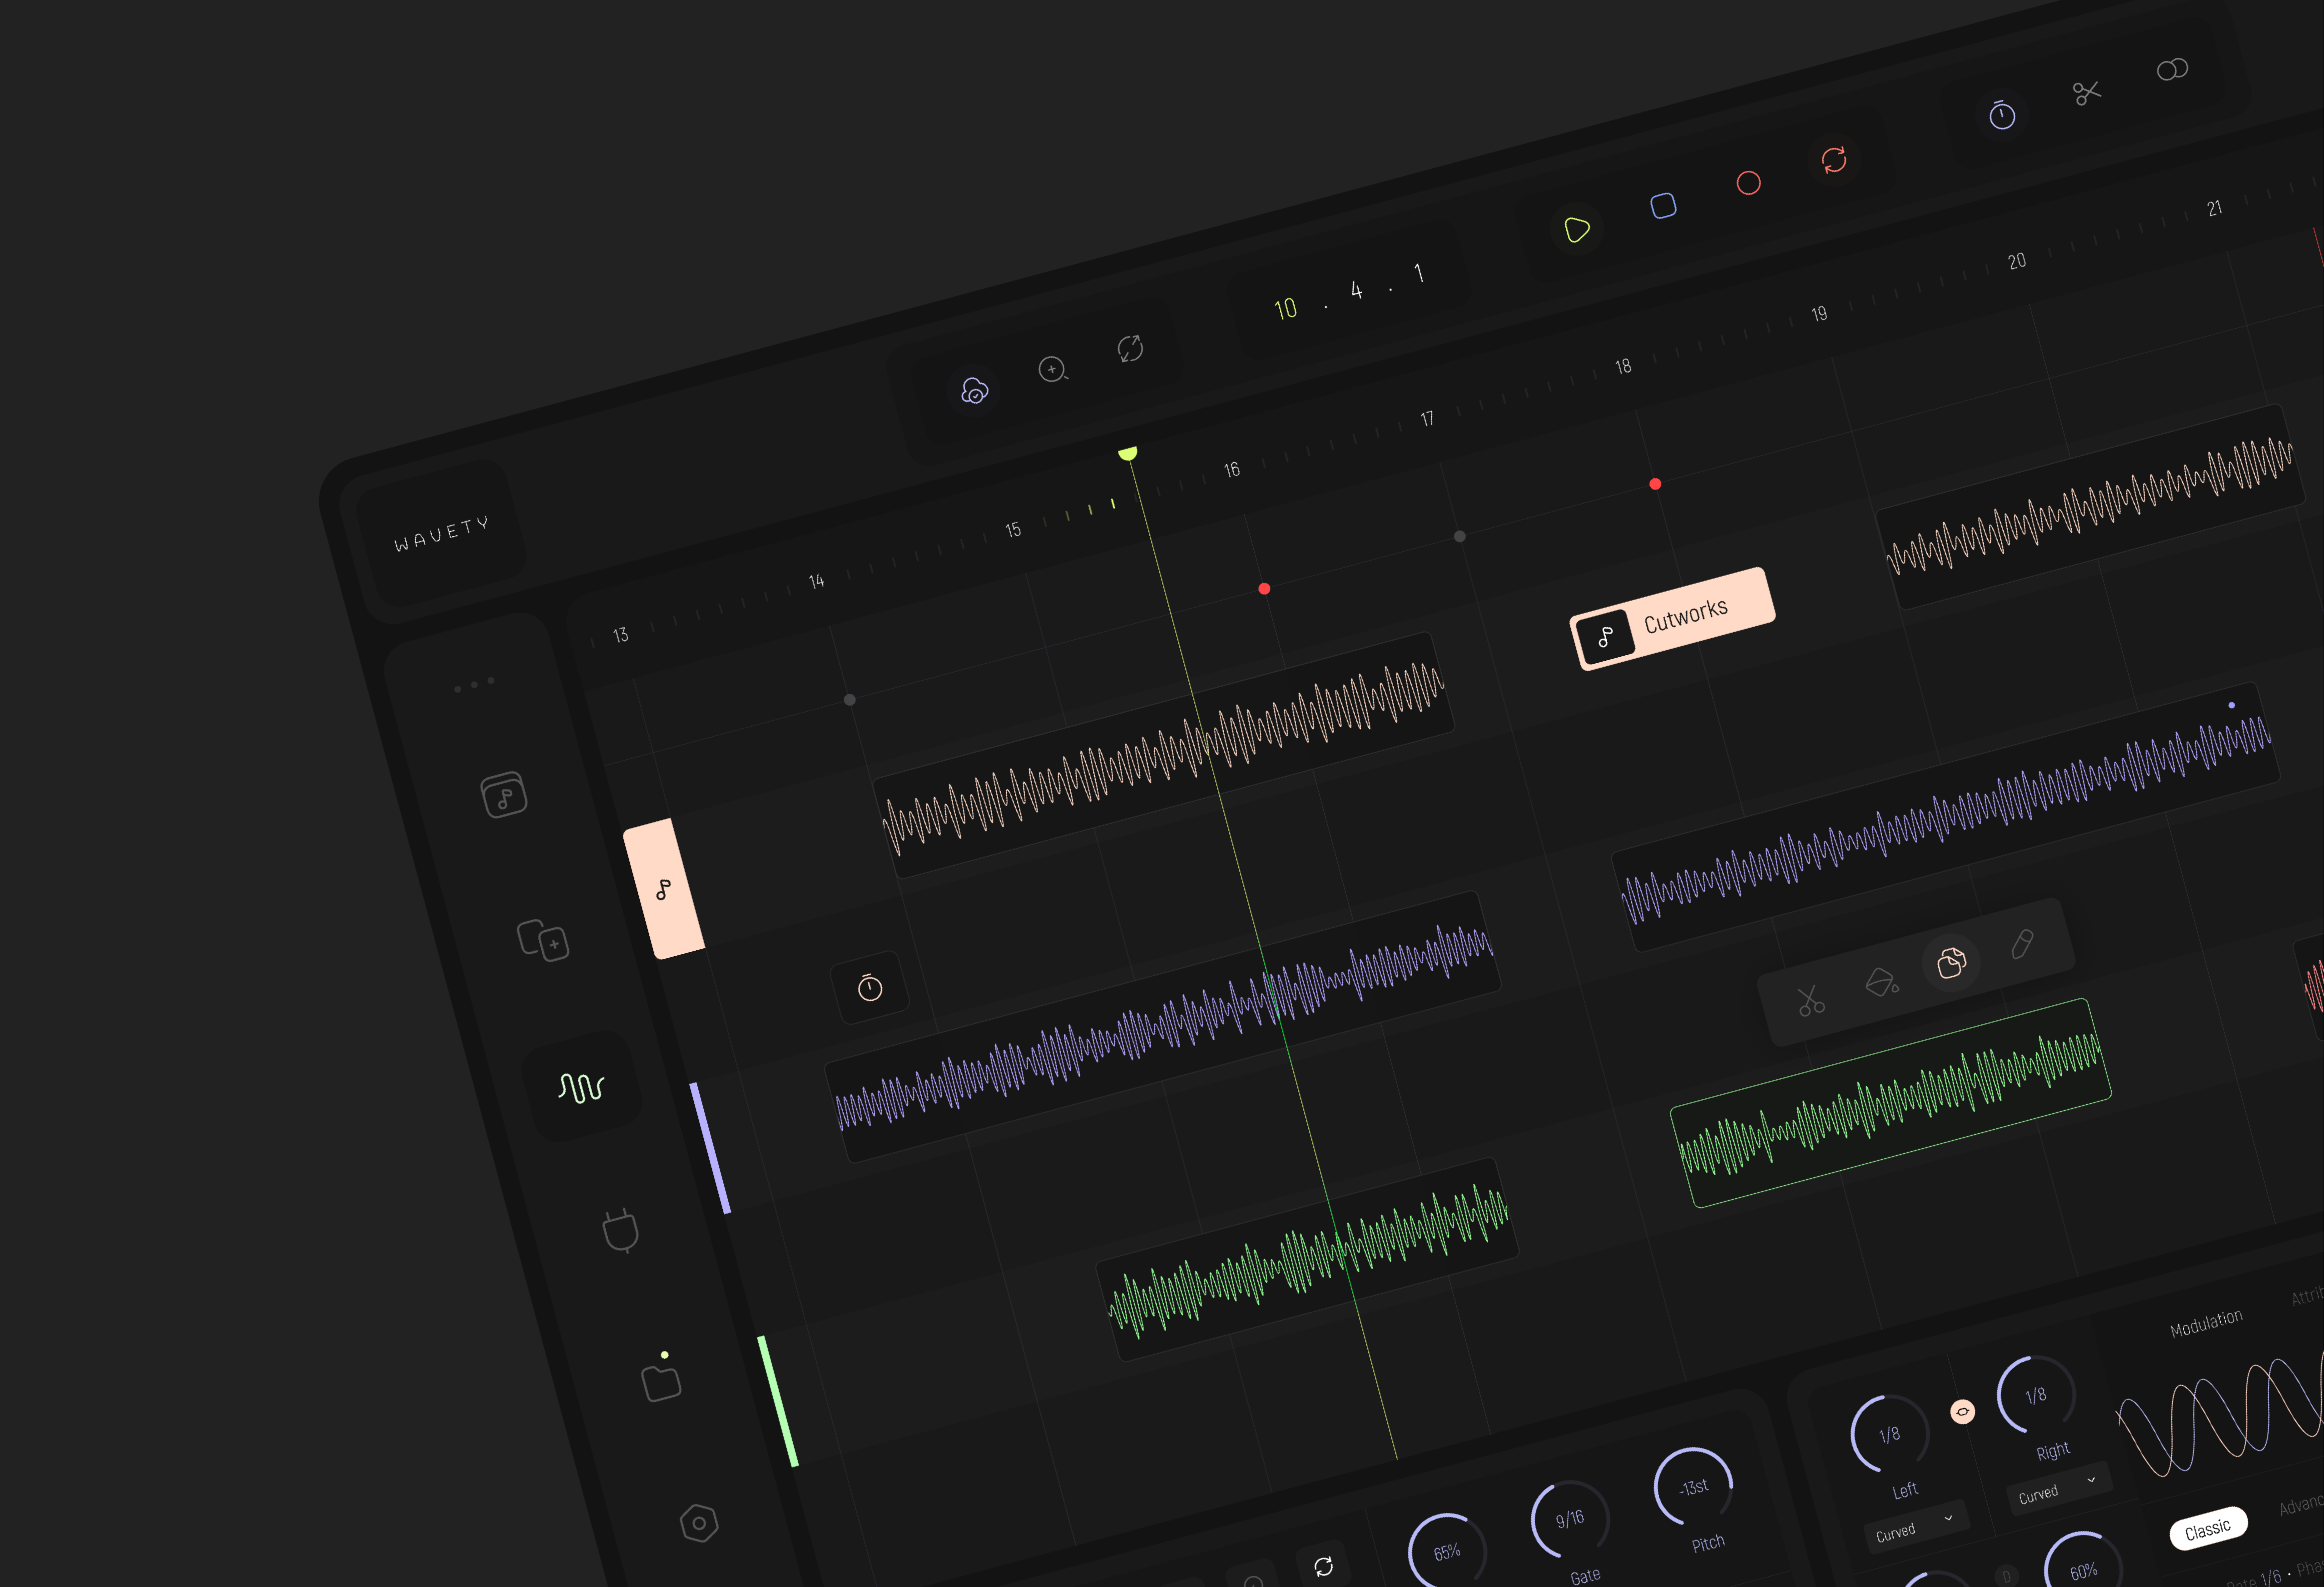This screenshot has height=1587, width=2324.
Task: Select the long purple clip on the right
Action: 1946,817
